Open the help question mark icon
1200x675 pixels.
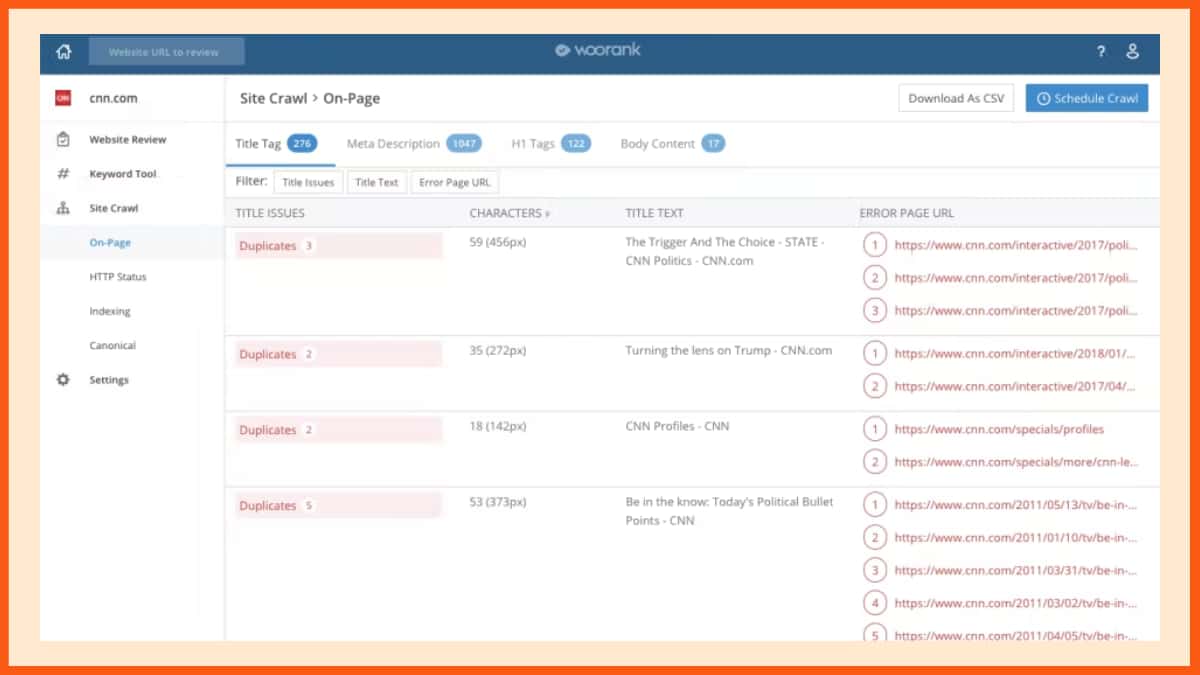coord(1101,52)
